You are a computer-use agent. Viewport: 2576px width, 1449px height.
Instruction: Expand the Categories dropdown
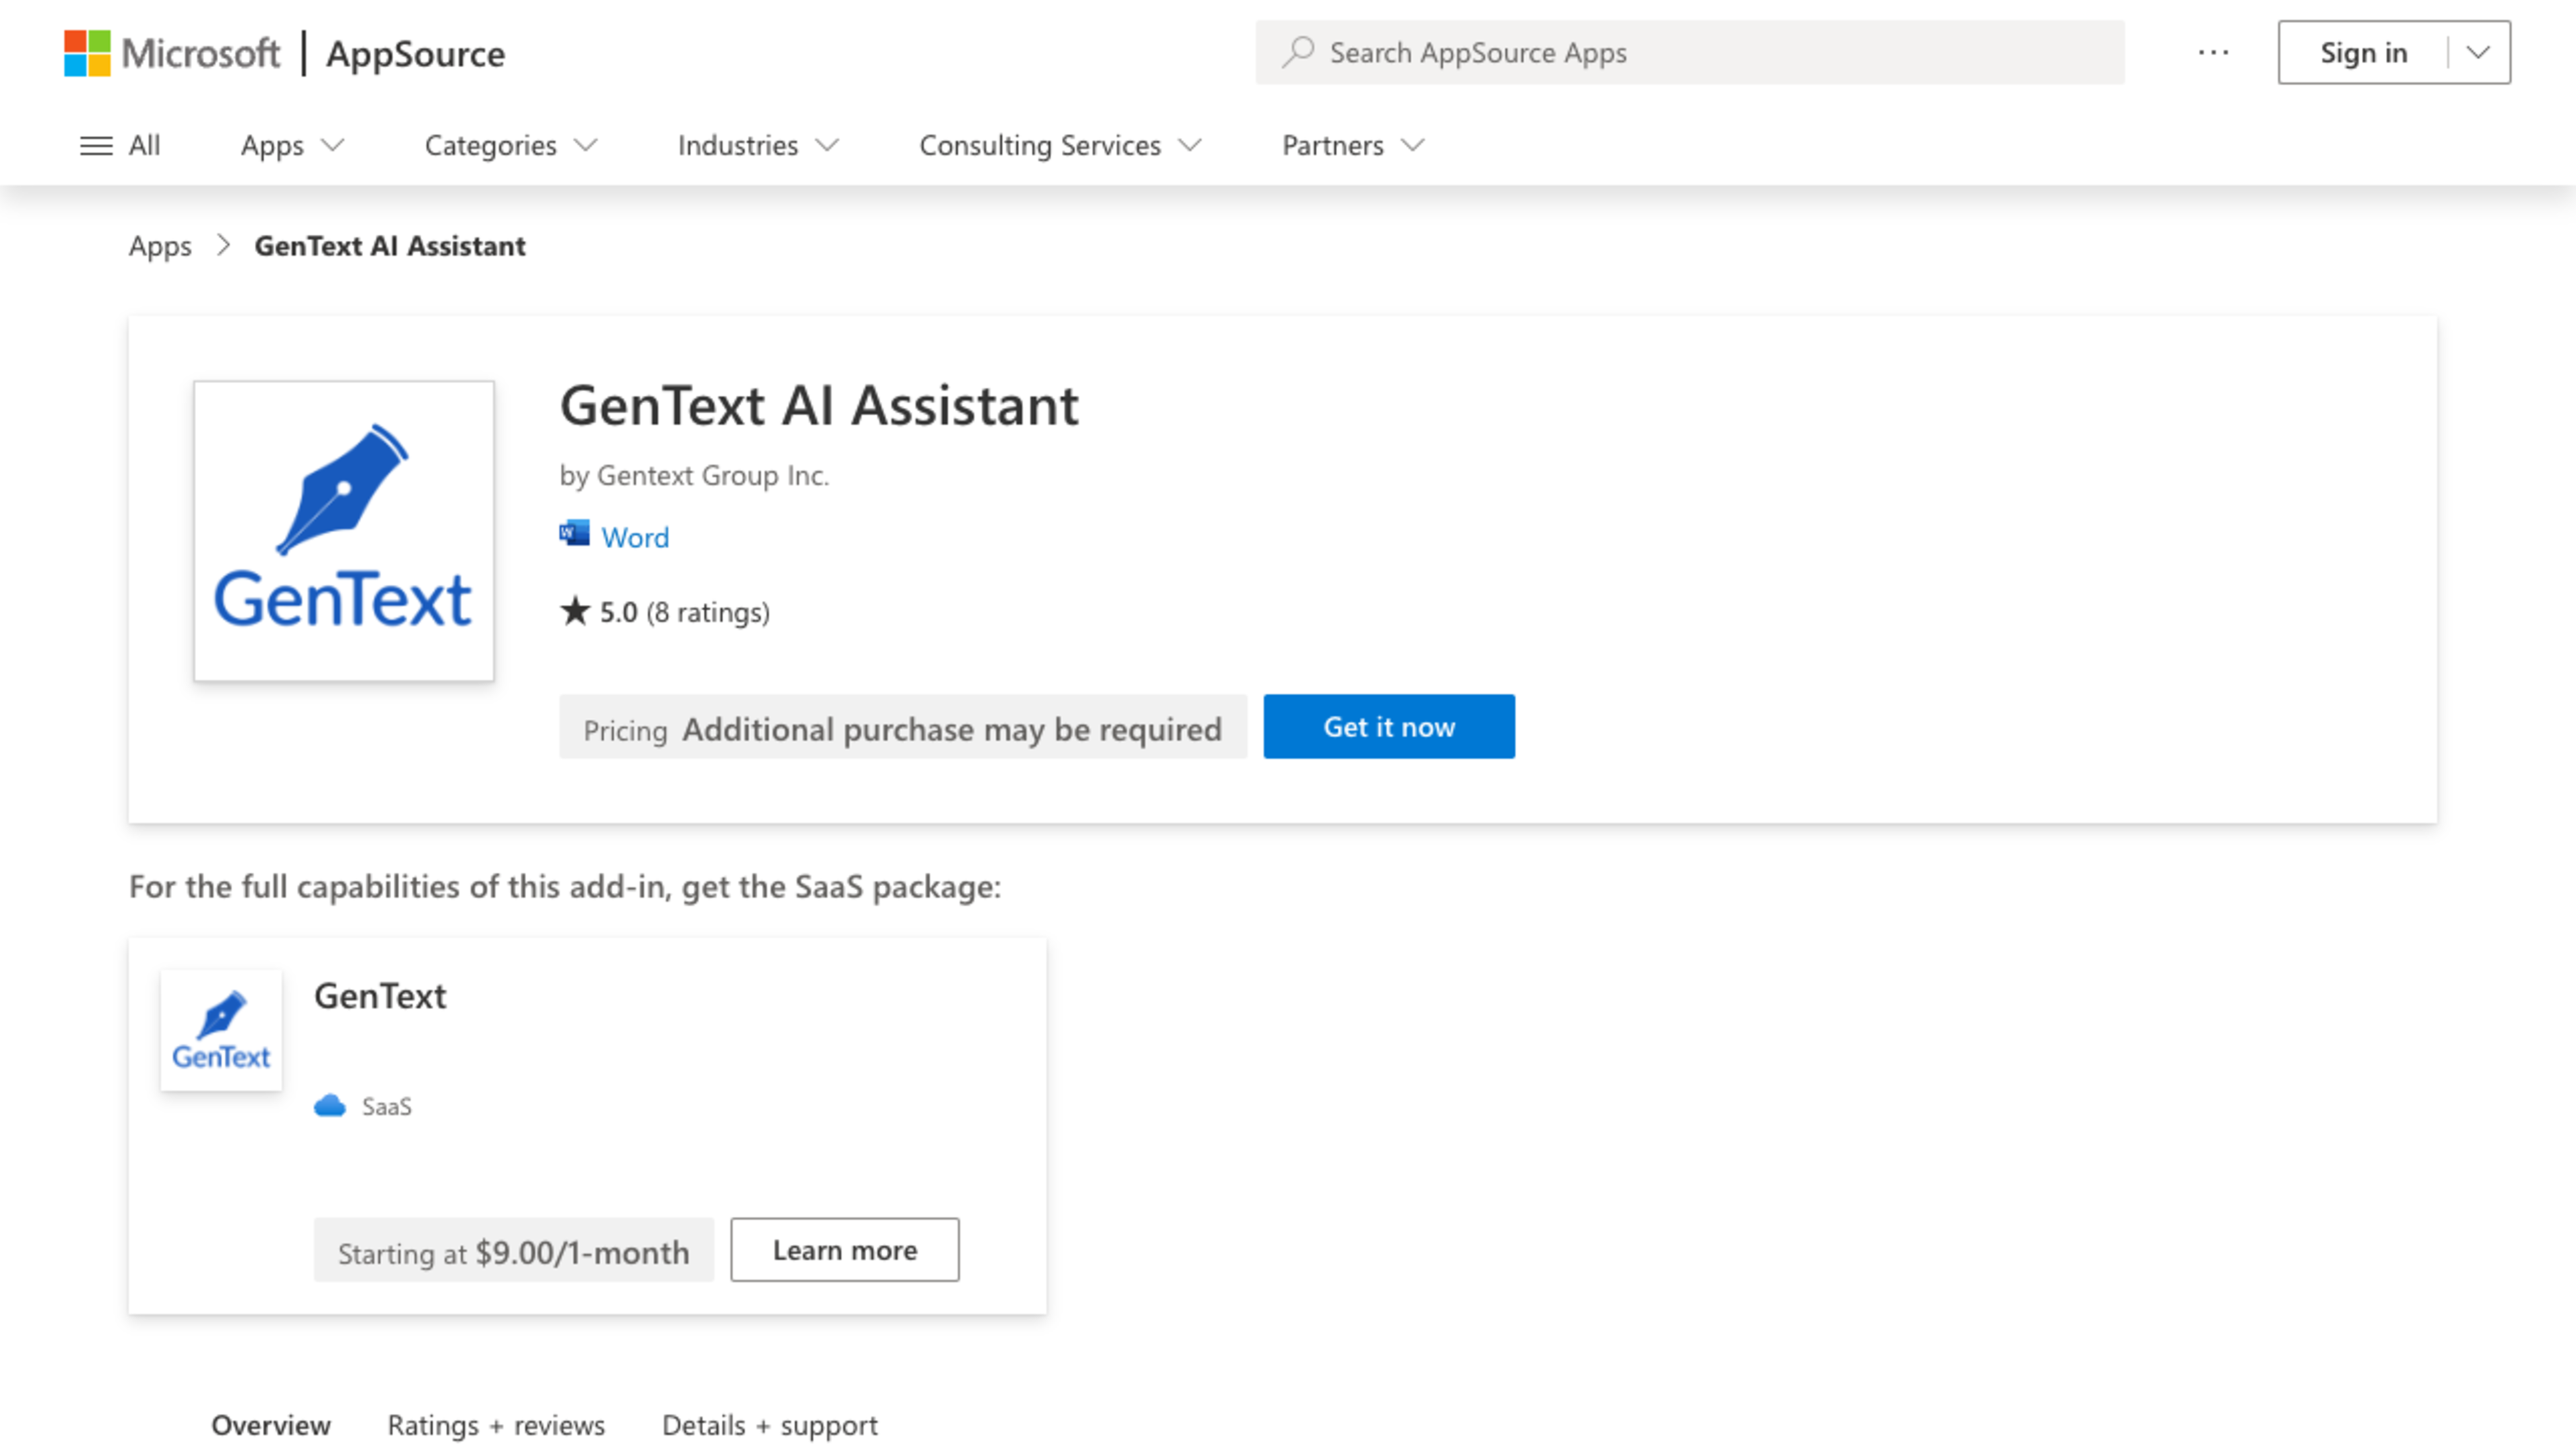point(510,145)
